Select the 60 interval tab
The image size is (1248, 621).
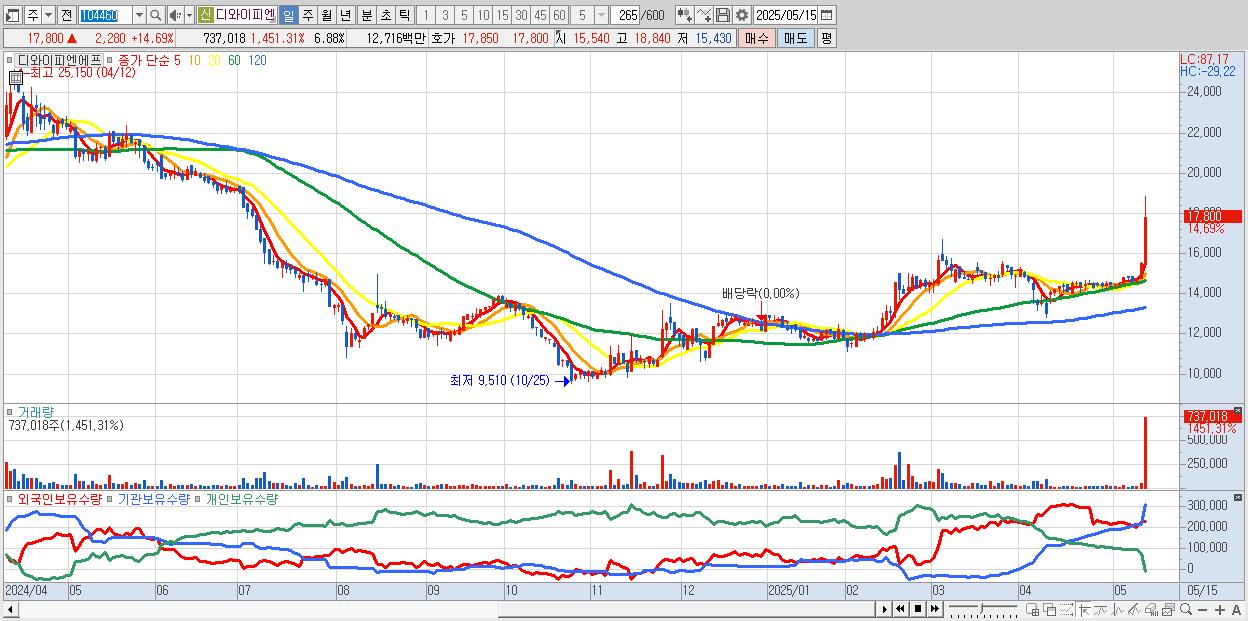[x=559, y=15]
